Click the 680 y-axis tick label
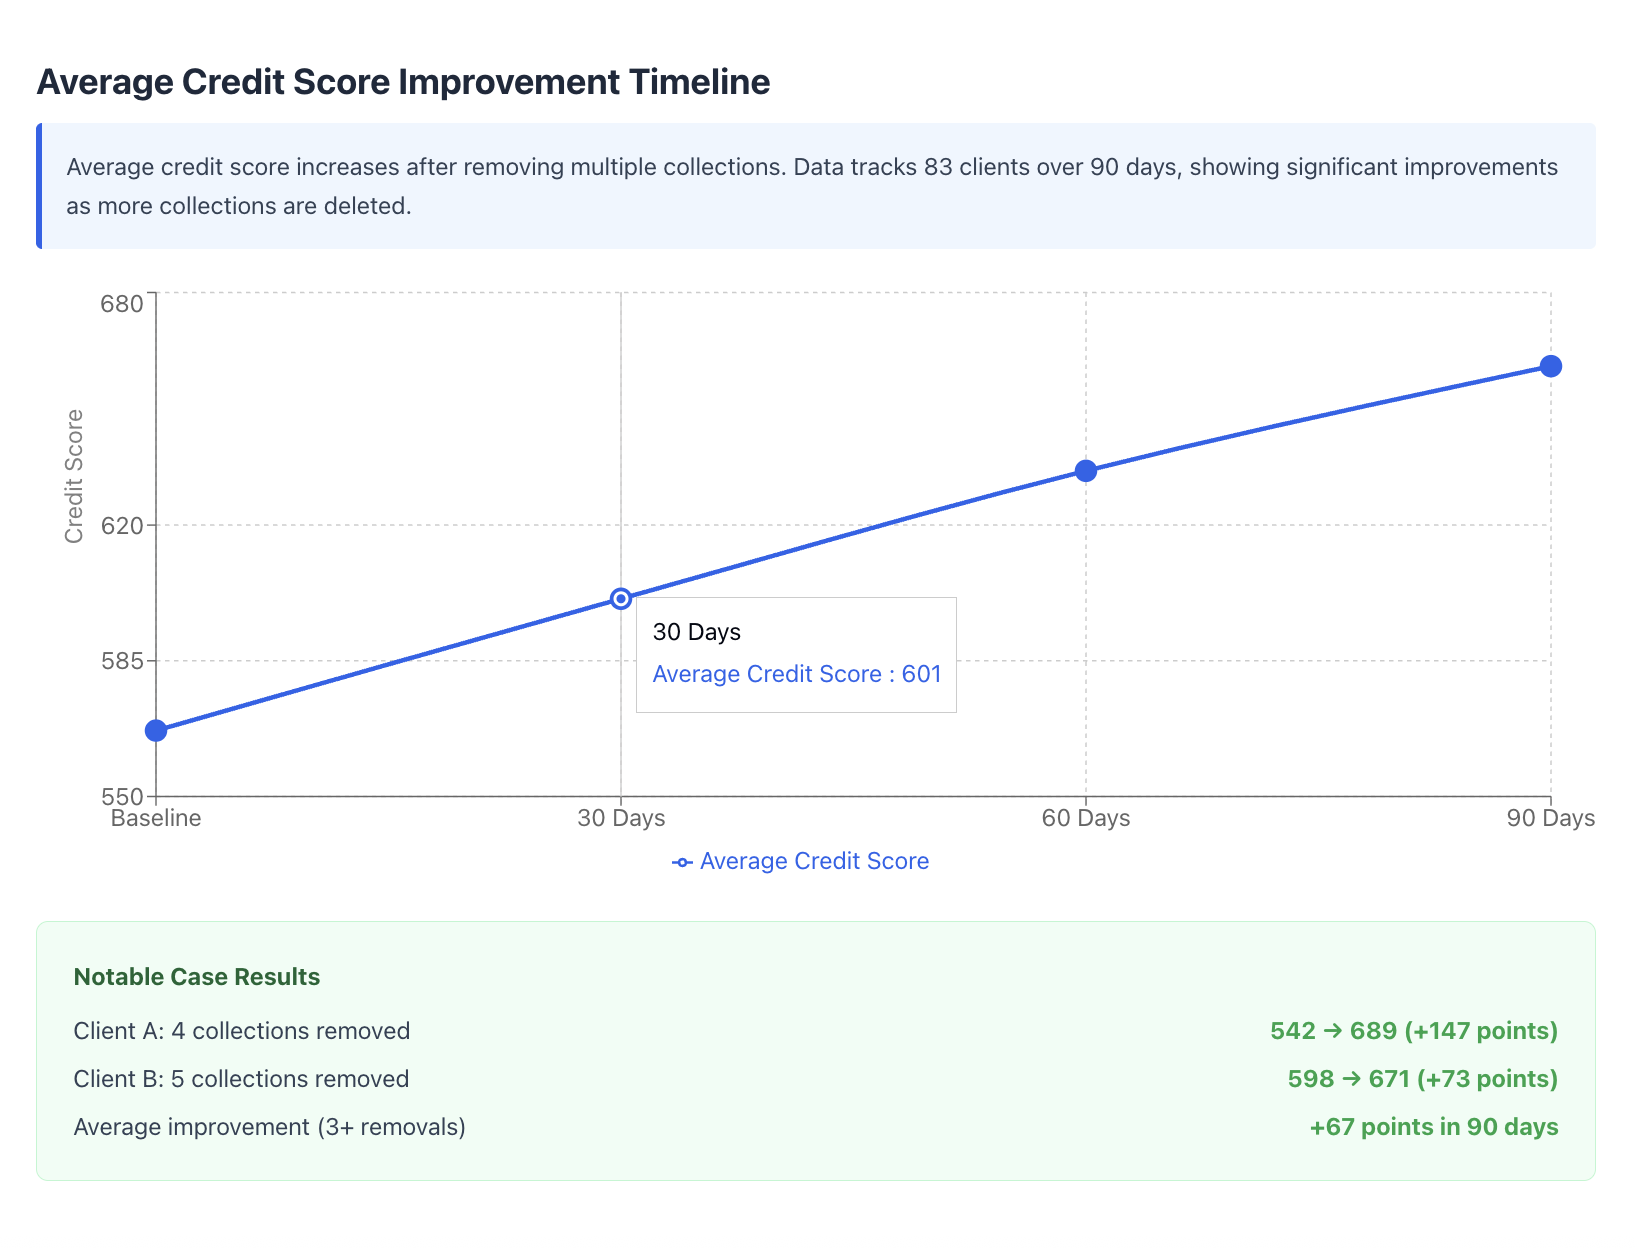Image resolution: width=1636 pixels, height=1248 pixels. 122,303
